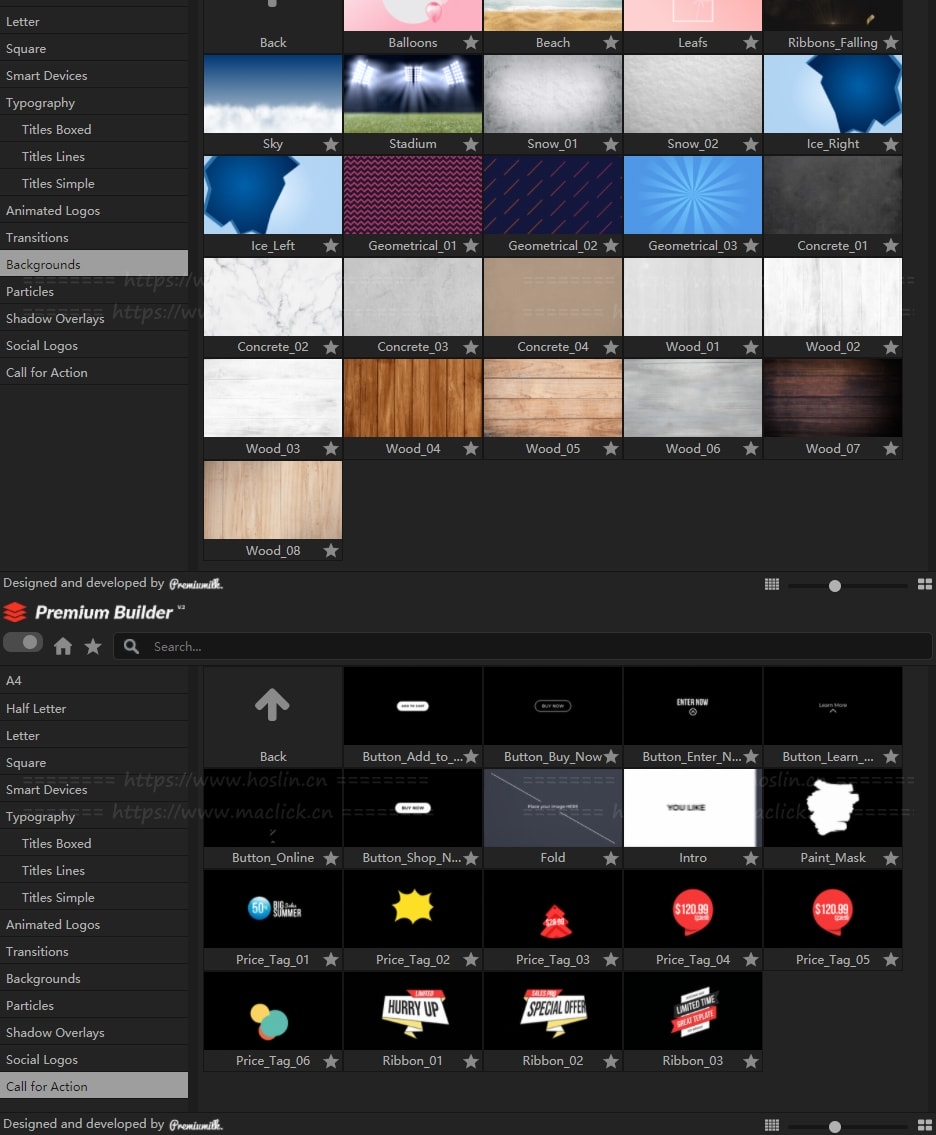
Task: Click the star icon on the Stadium background
Action: click(471, 144)
